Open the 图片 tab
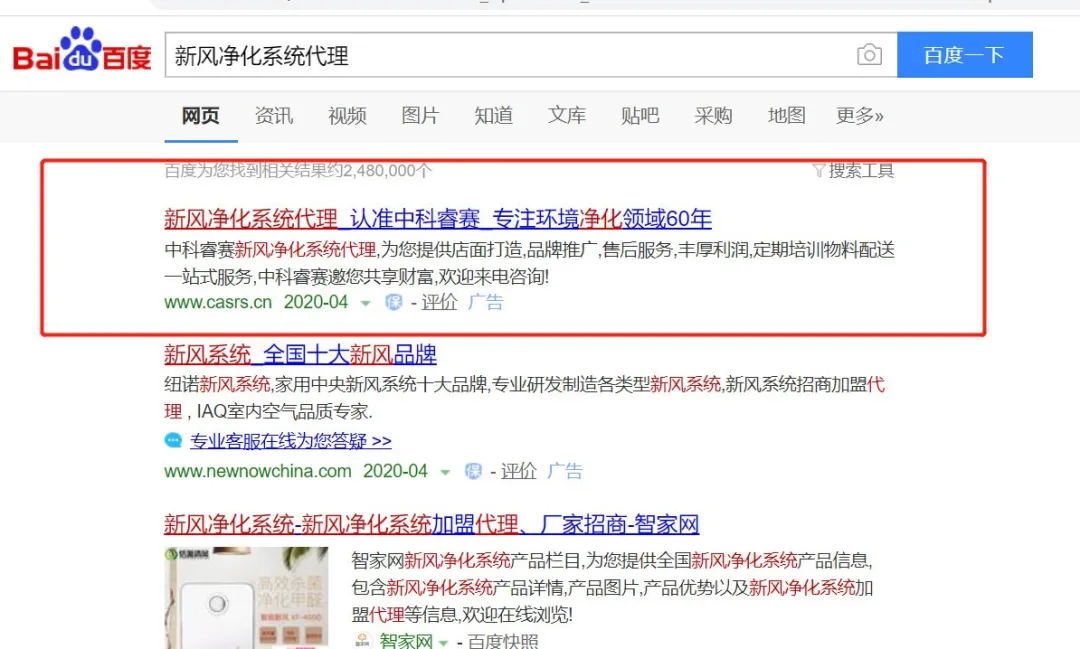 click(420, 116)
